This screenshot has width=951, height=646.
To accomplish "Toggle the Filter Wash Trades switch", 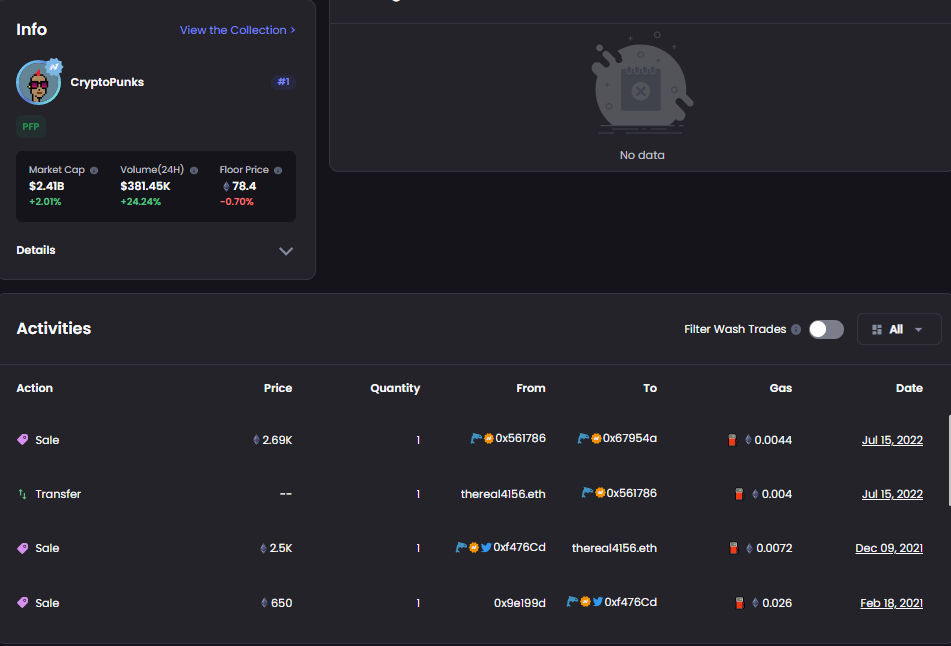I will tap(826, 329).
